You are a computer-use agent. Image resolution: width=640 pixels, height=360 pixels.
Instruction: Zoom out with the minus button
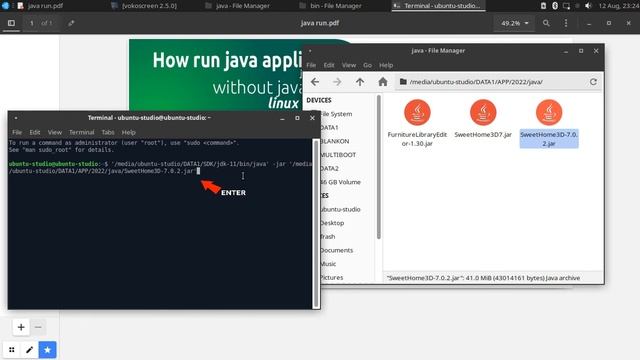pyautogui.click(x=38, y=327)
